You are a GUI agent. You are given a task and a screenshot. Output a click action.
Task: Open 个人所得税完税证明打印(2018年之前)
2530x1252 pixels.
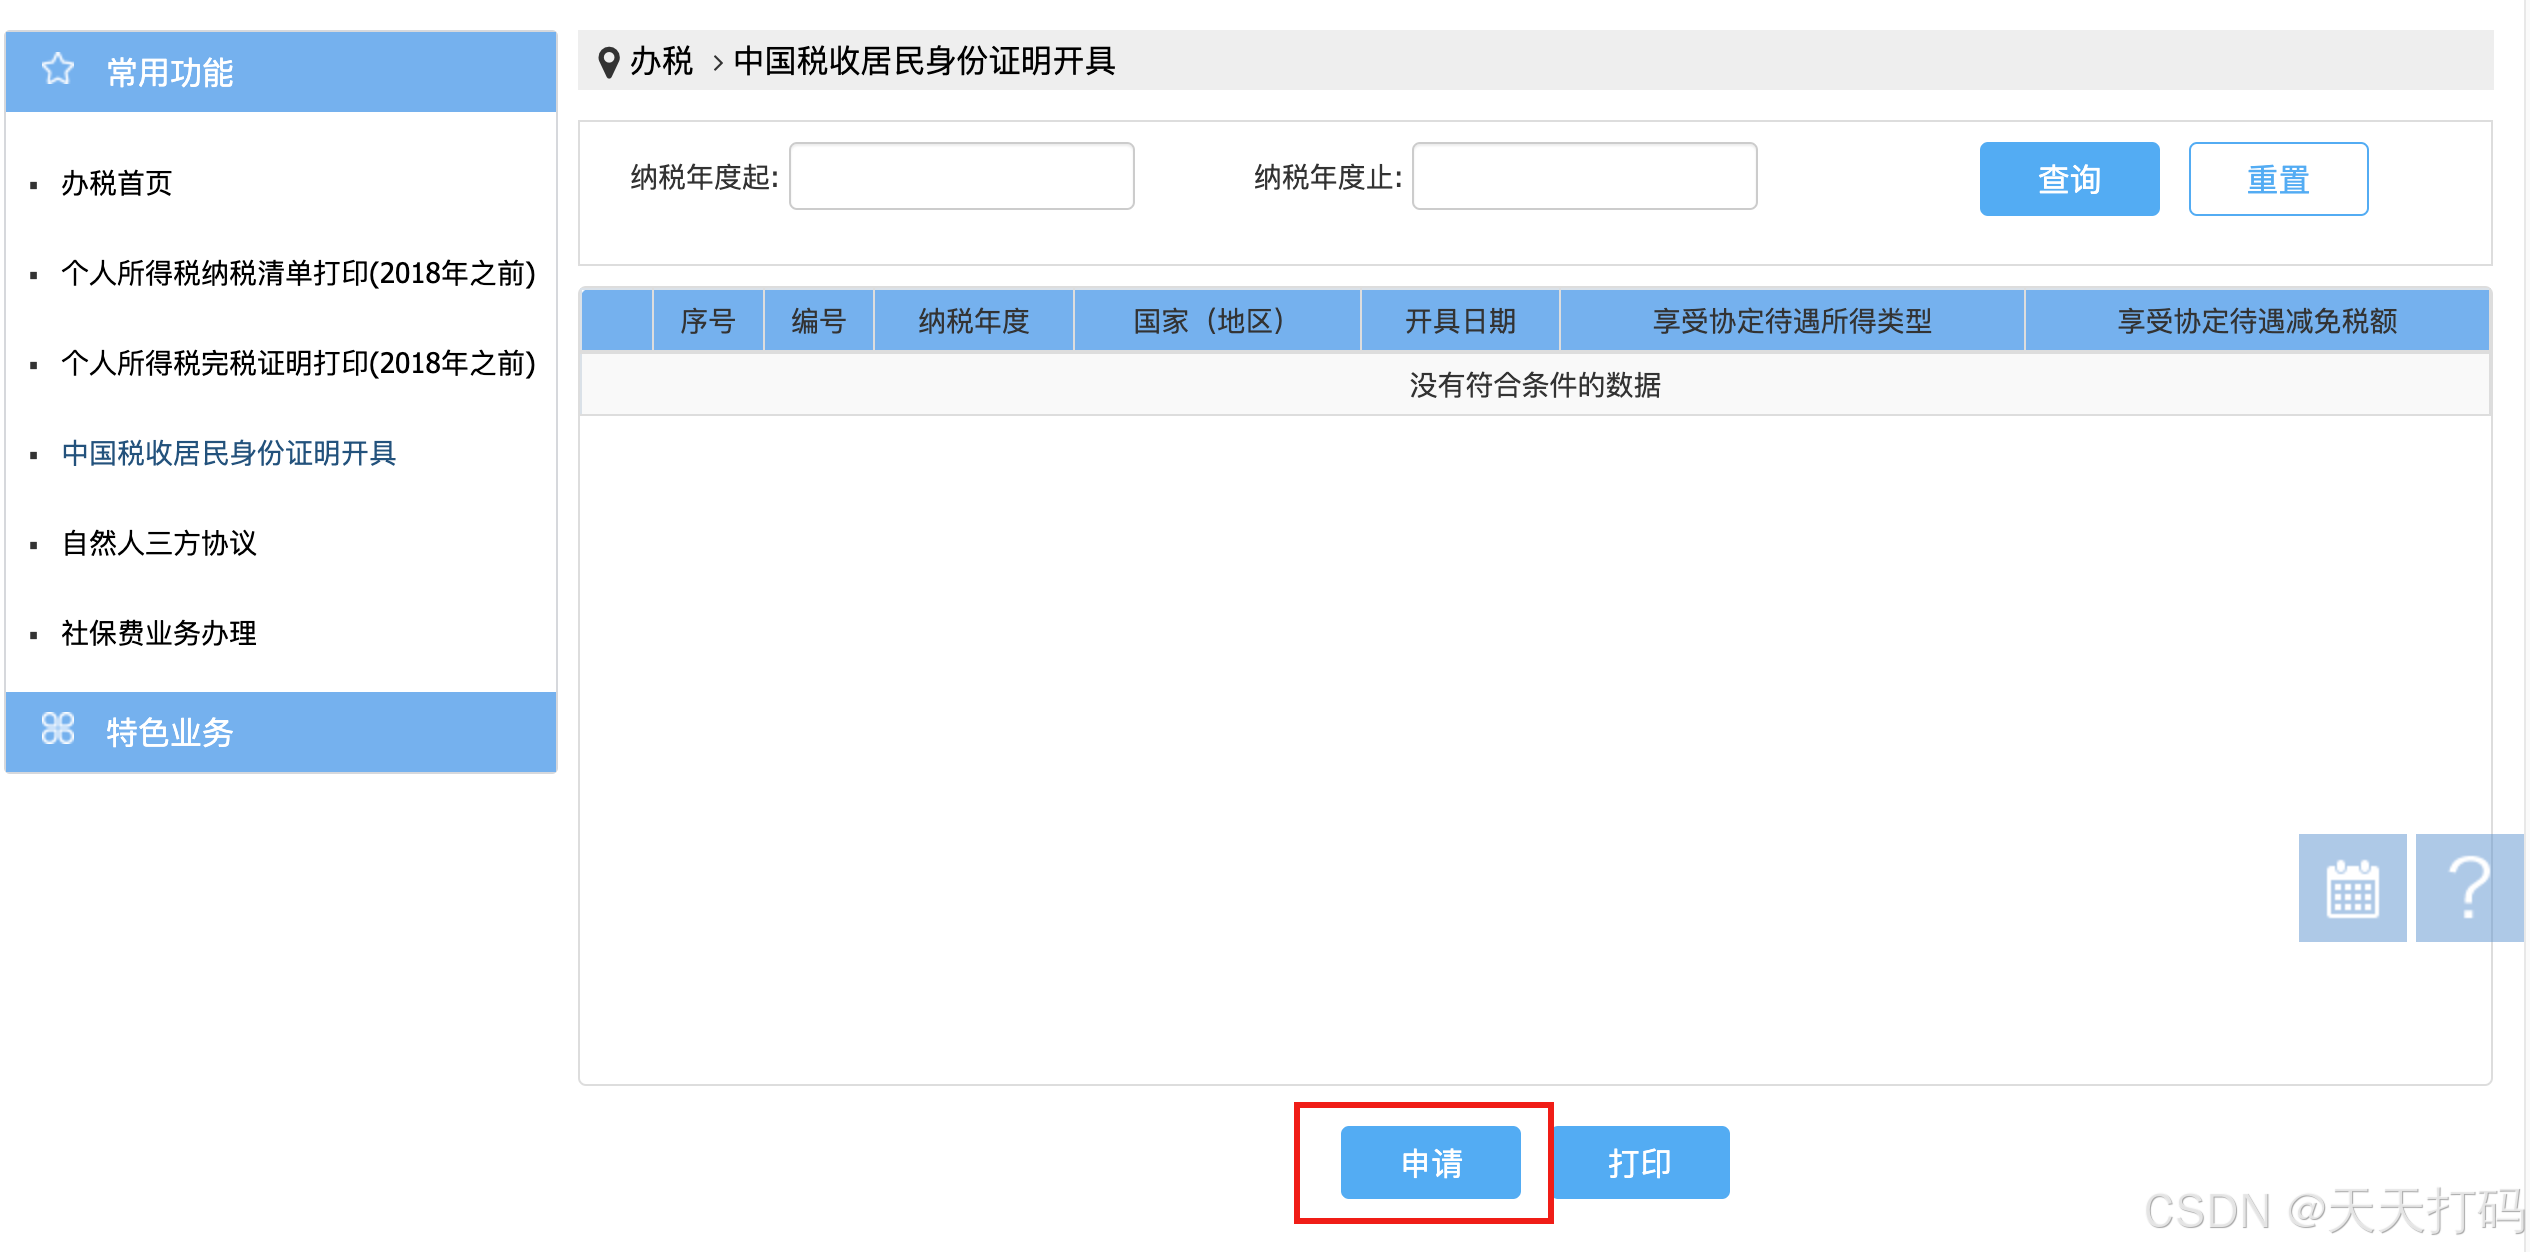[x=298, y=363]
